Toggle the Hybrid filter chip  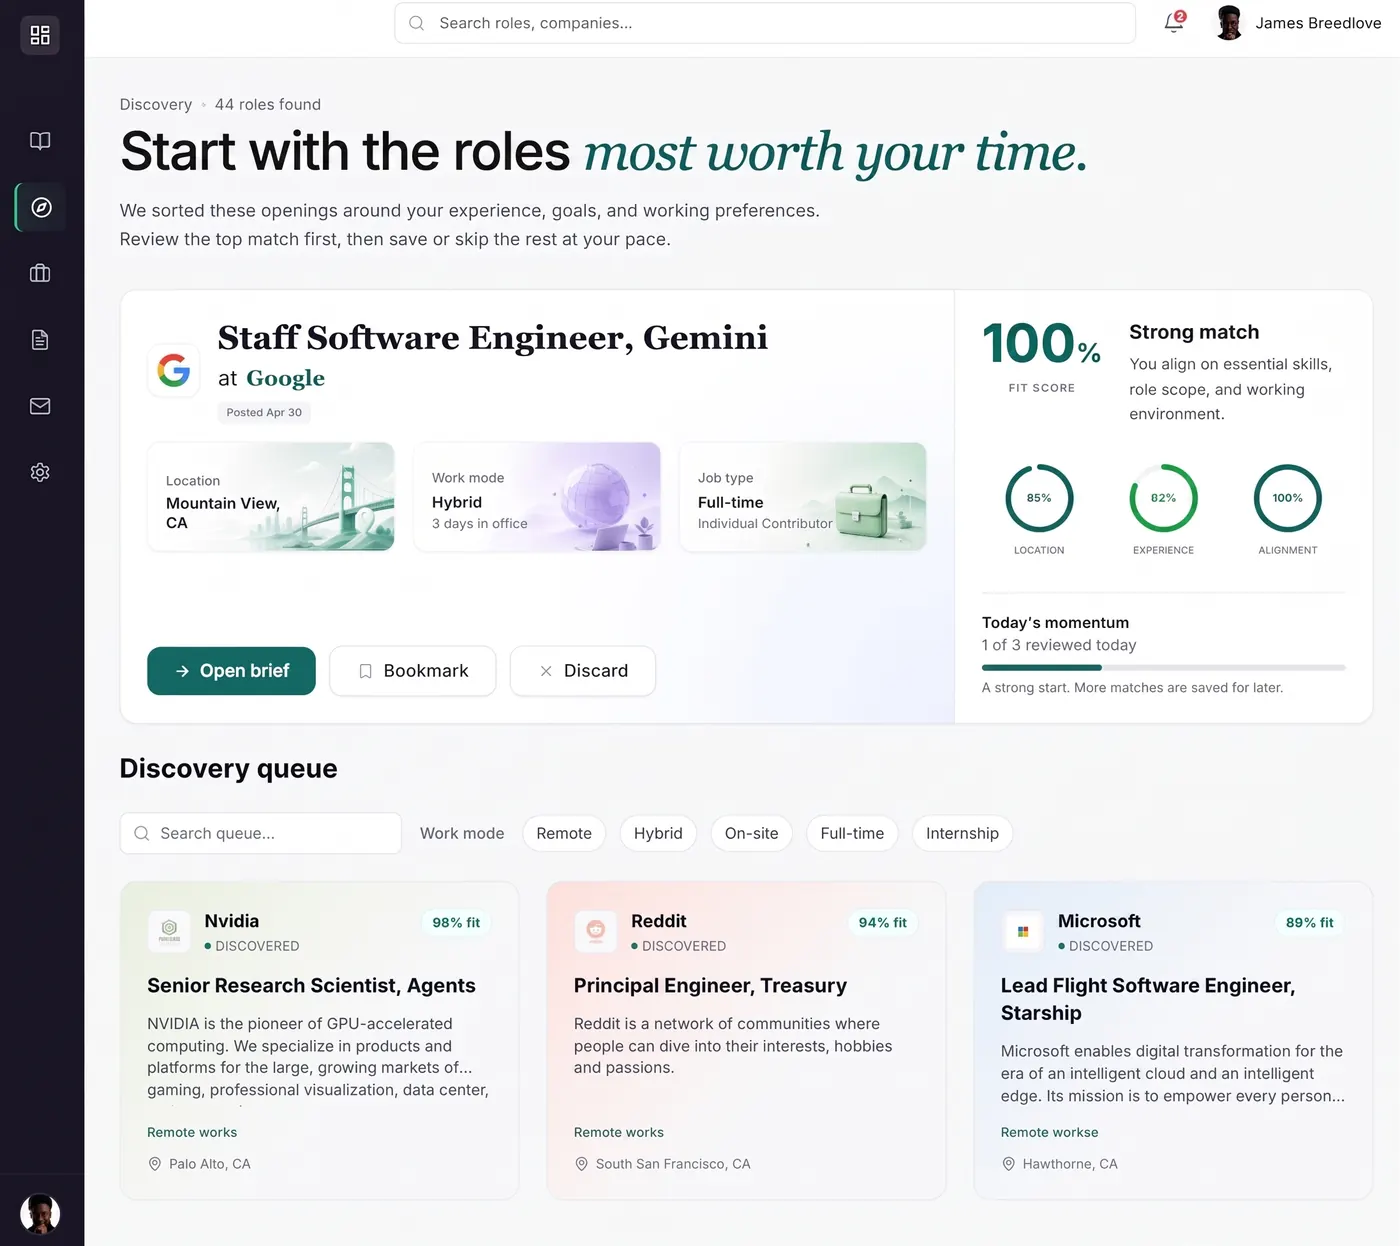pos(658,833)
